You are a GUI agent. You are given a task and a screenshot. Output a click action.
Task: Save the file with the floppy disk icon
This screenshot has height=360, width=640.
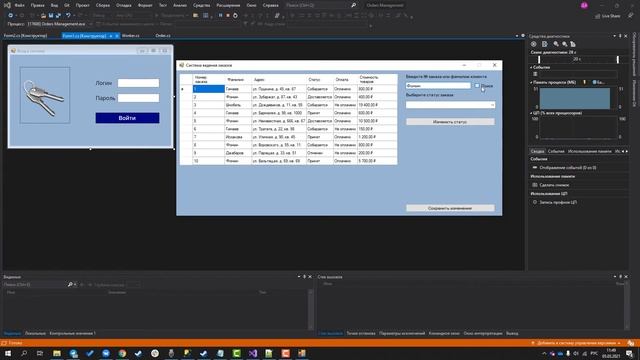click(51, 16)
